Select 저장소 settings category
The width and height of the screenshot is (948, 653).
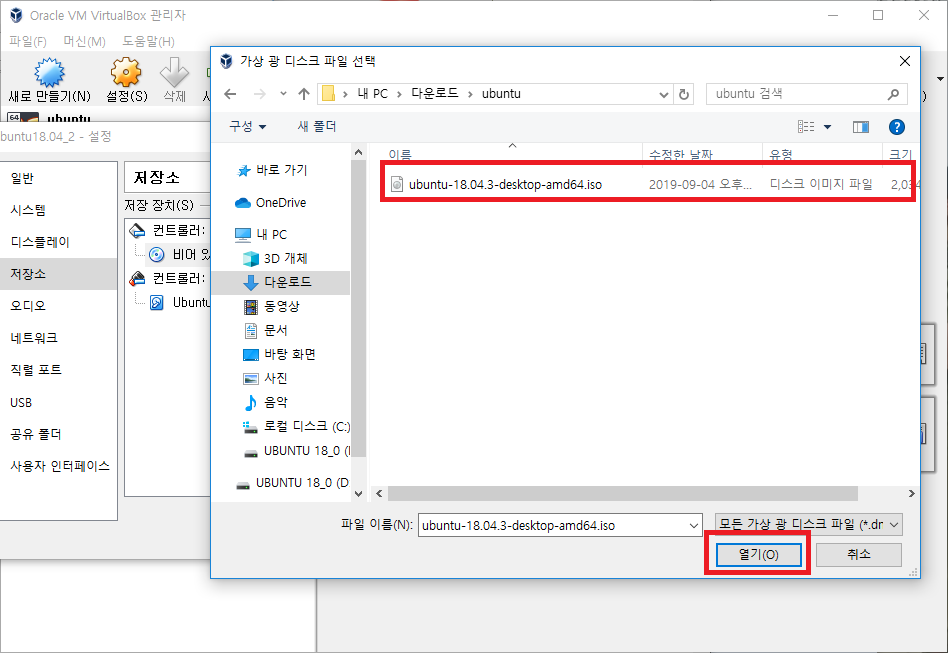tap(59, 274)
